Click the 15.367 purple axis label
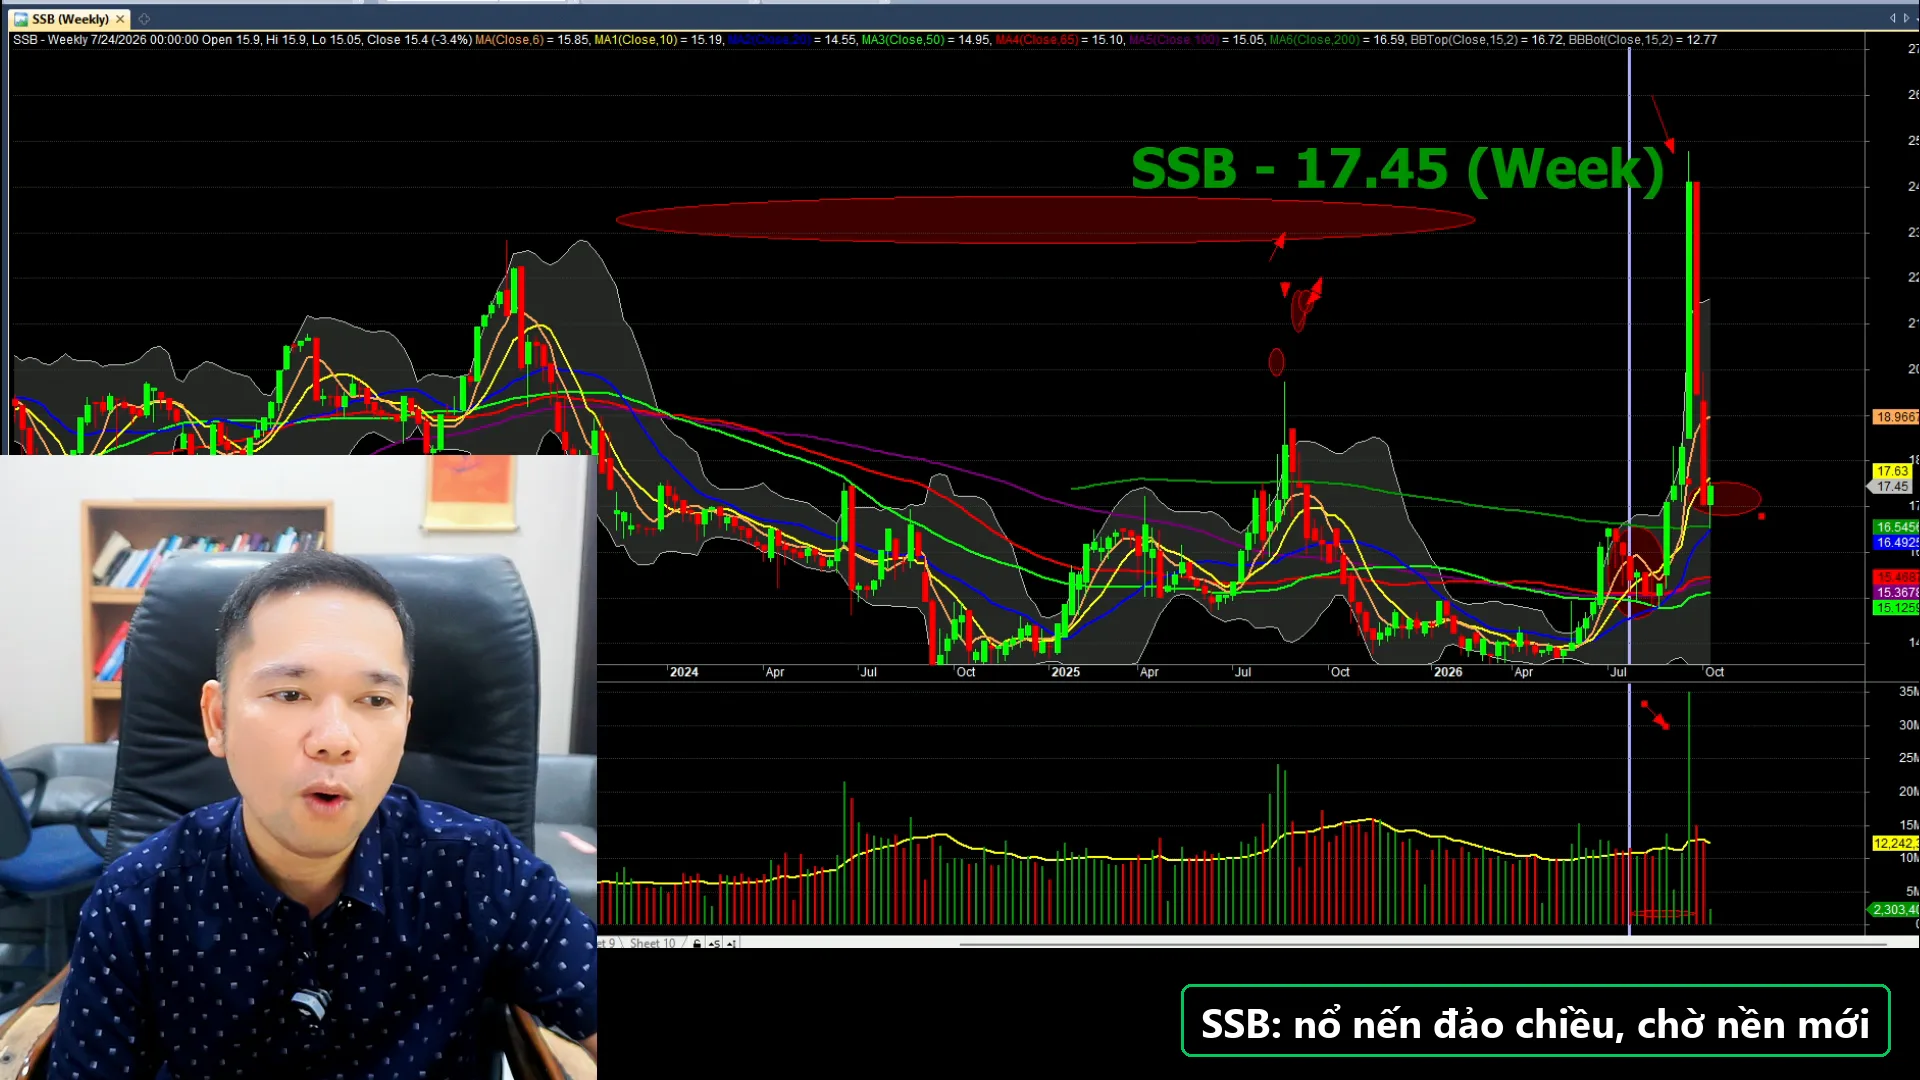This screenshot has height=1080, width=1920. click(x=1895, y=593)
